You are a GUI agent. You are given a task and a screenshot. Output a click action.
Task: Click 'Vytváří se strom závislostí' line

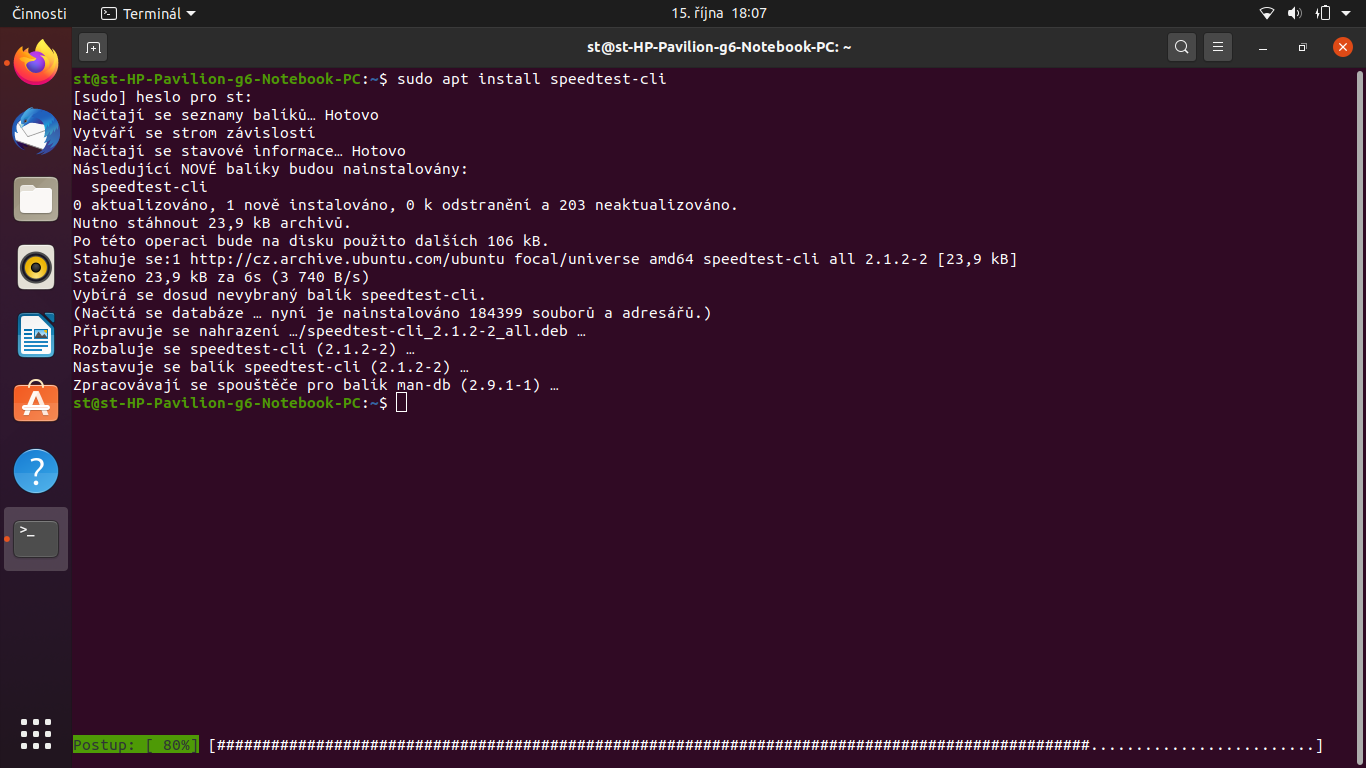[194, 133]
